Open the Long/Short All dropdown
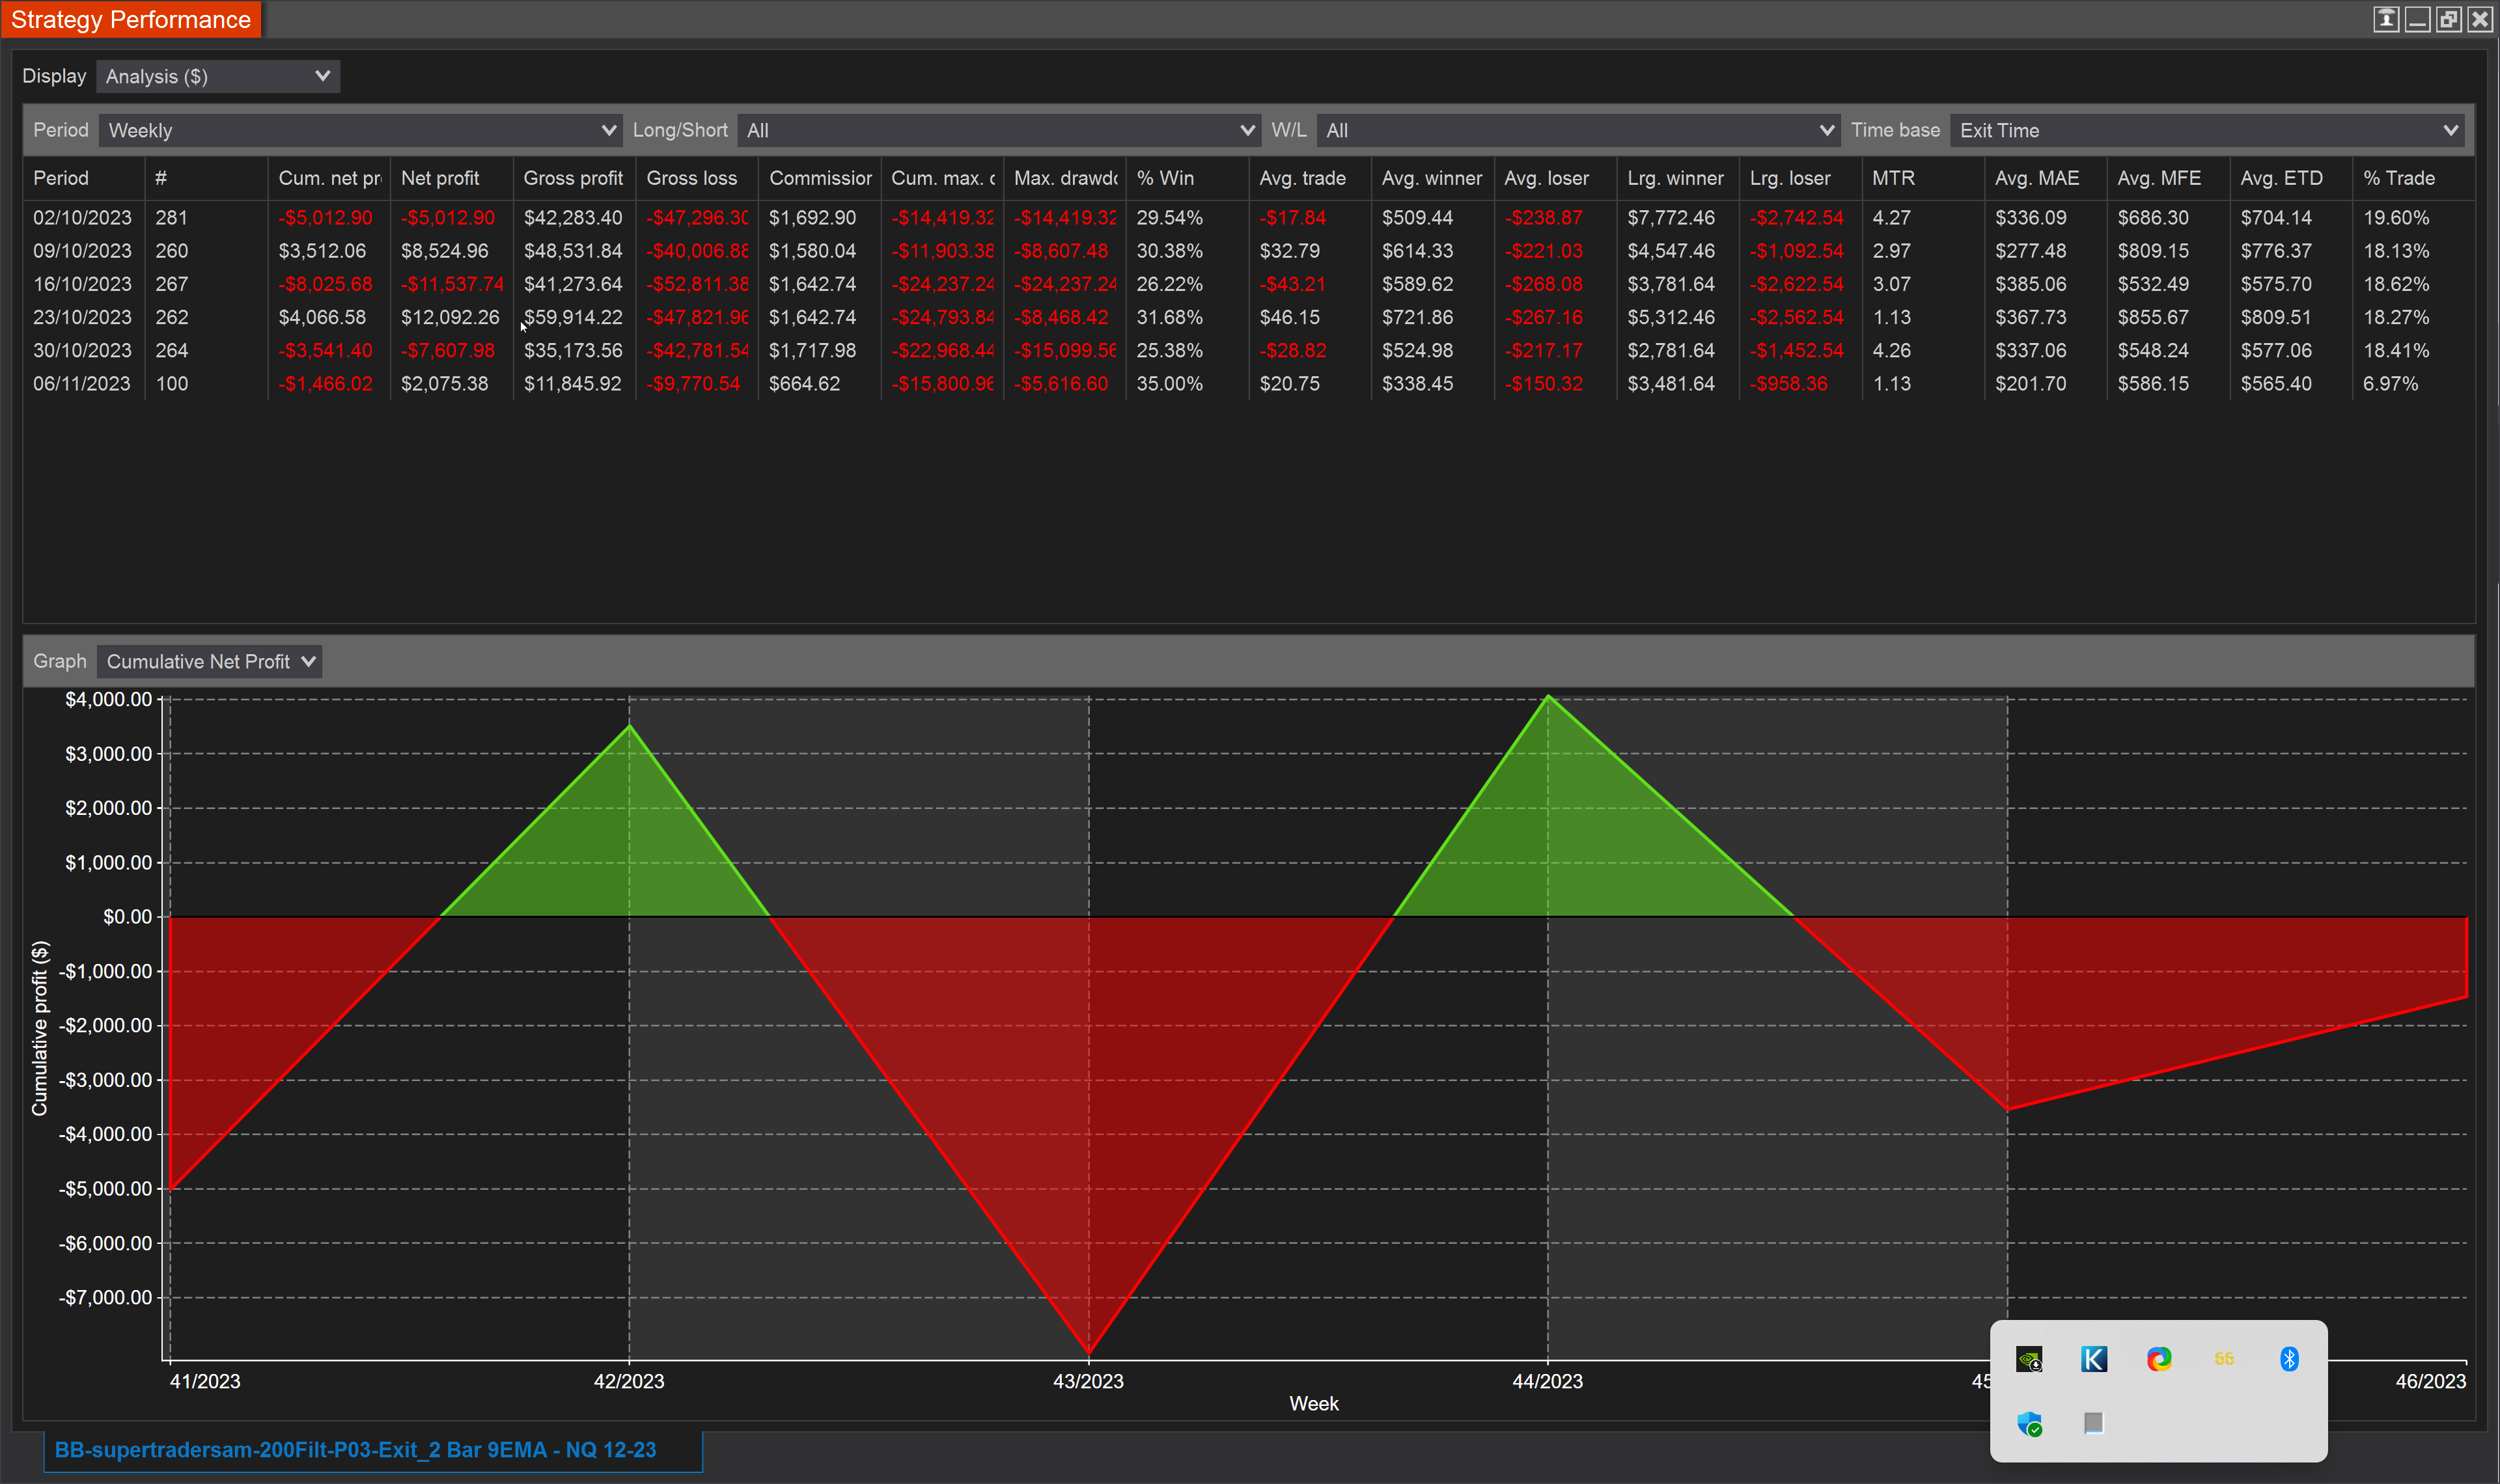The width and height of the screenshot is (2500, 1484). 999,130
